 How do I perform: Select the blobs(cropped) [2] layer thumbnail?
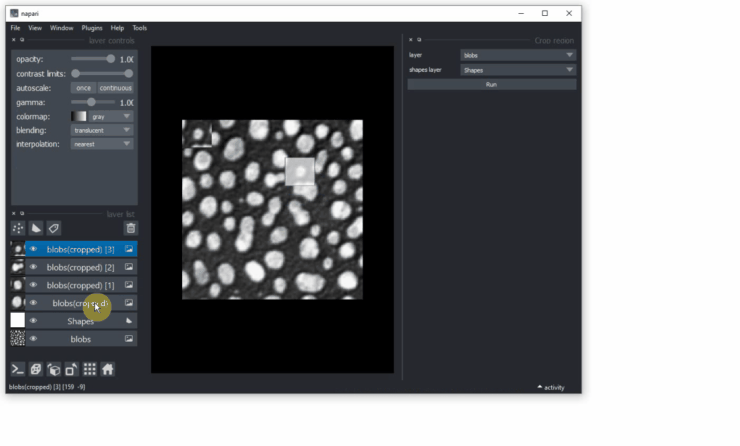(x=17, y=267)
